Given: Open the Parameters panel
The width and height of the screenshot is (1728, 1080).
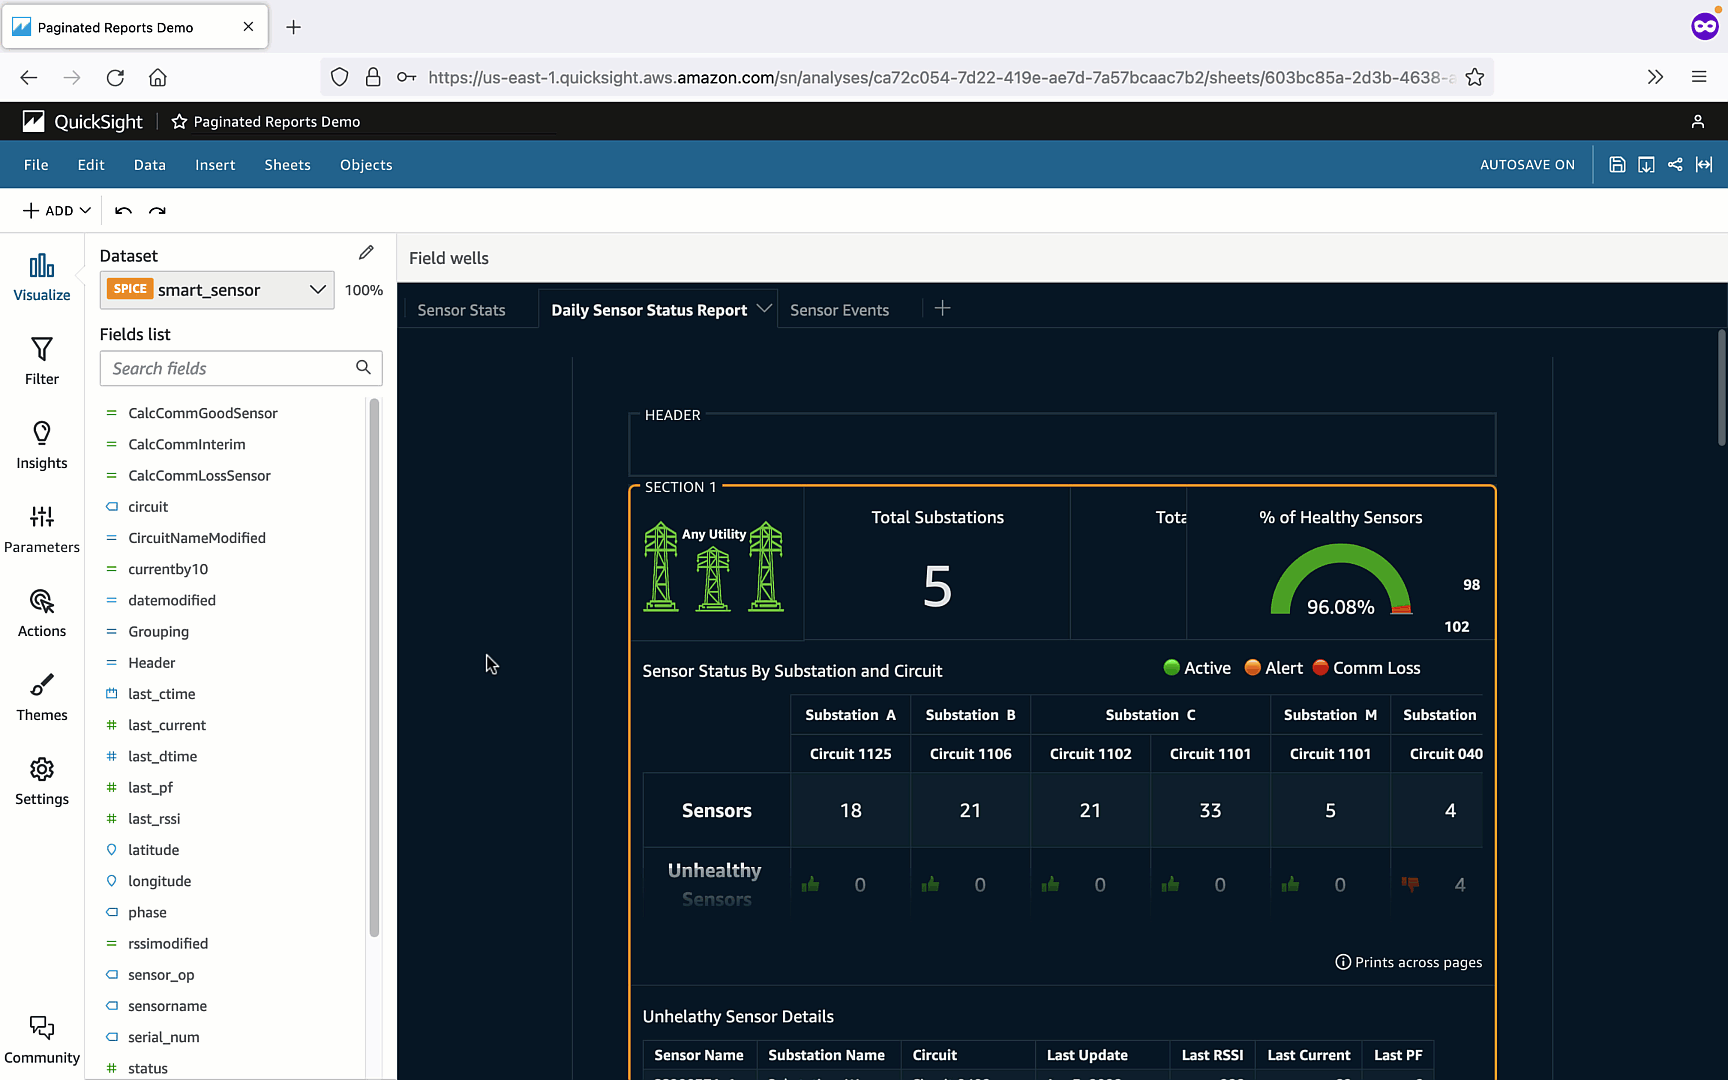Looking at the screenshot, I should click(42, 529).
